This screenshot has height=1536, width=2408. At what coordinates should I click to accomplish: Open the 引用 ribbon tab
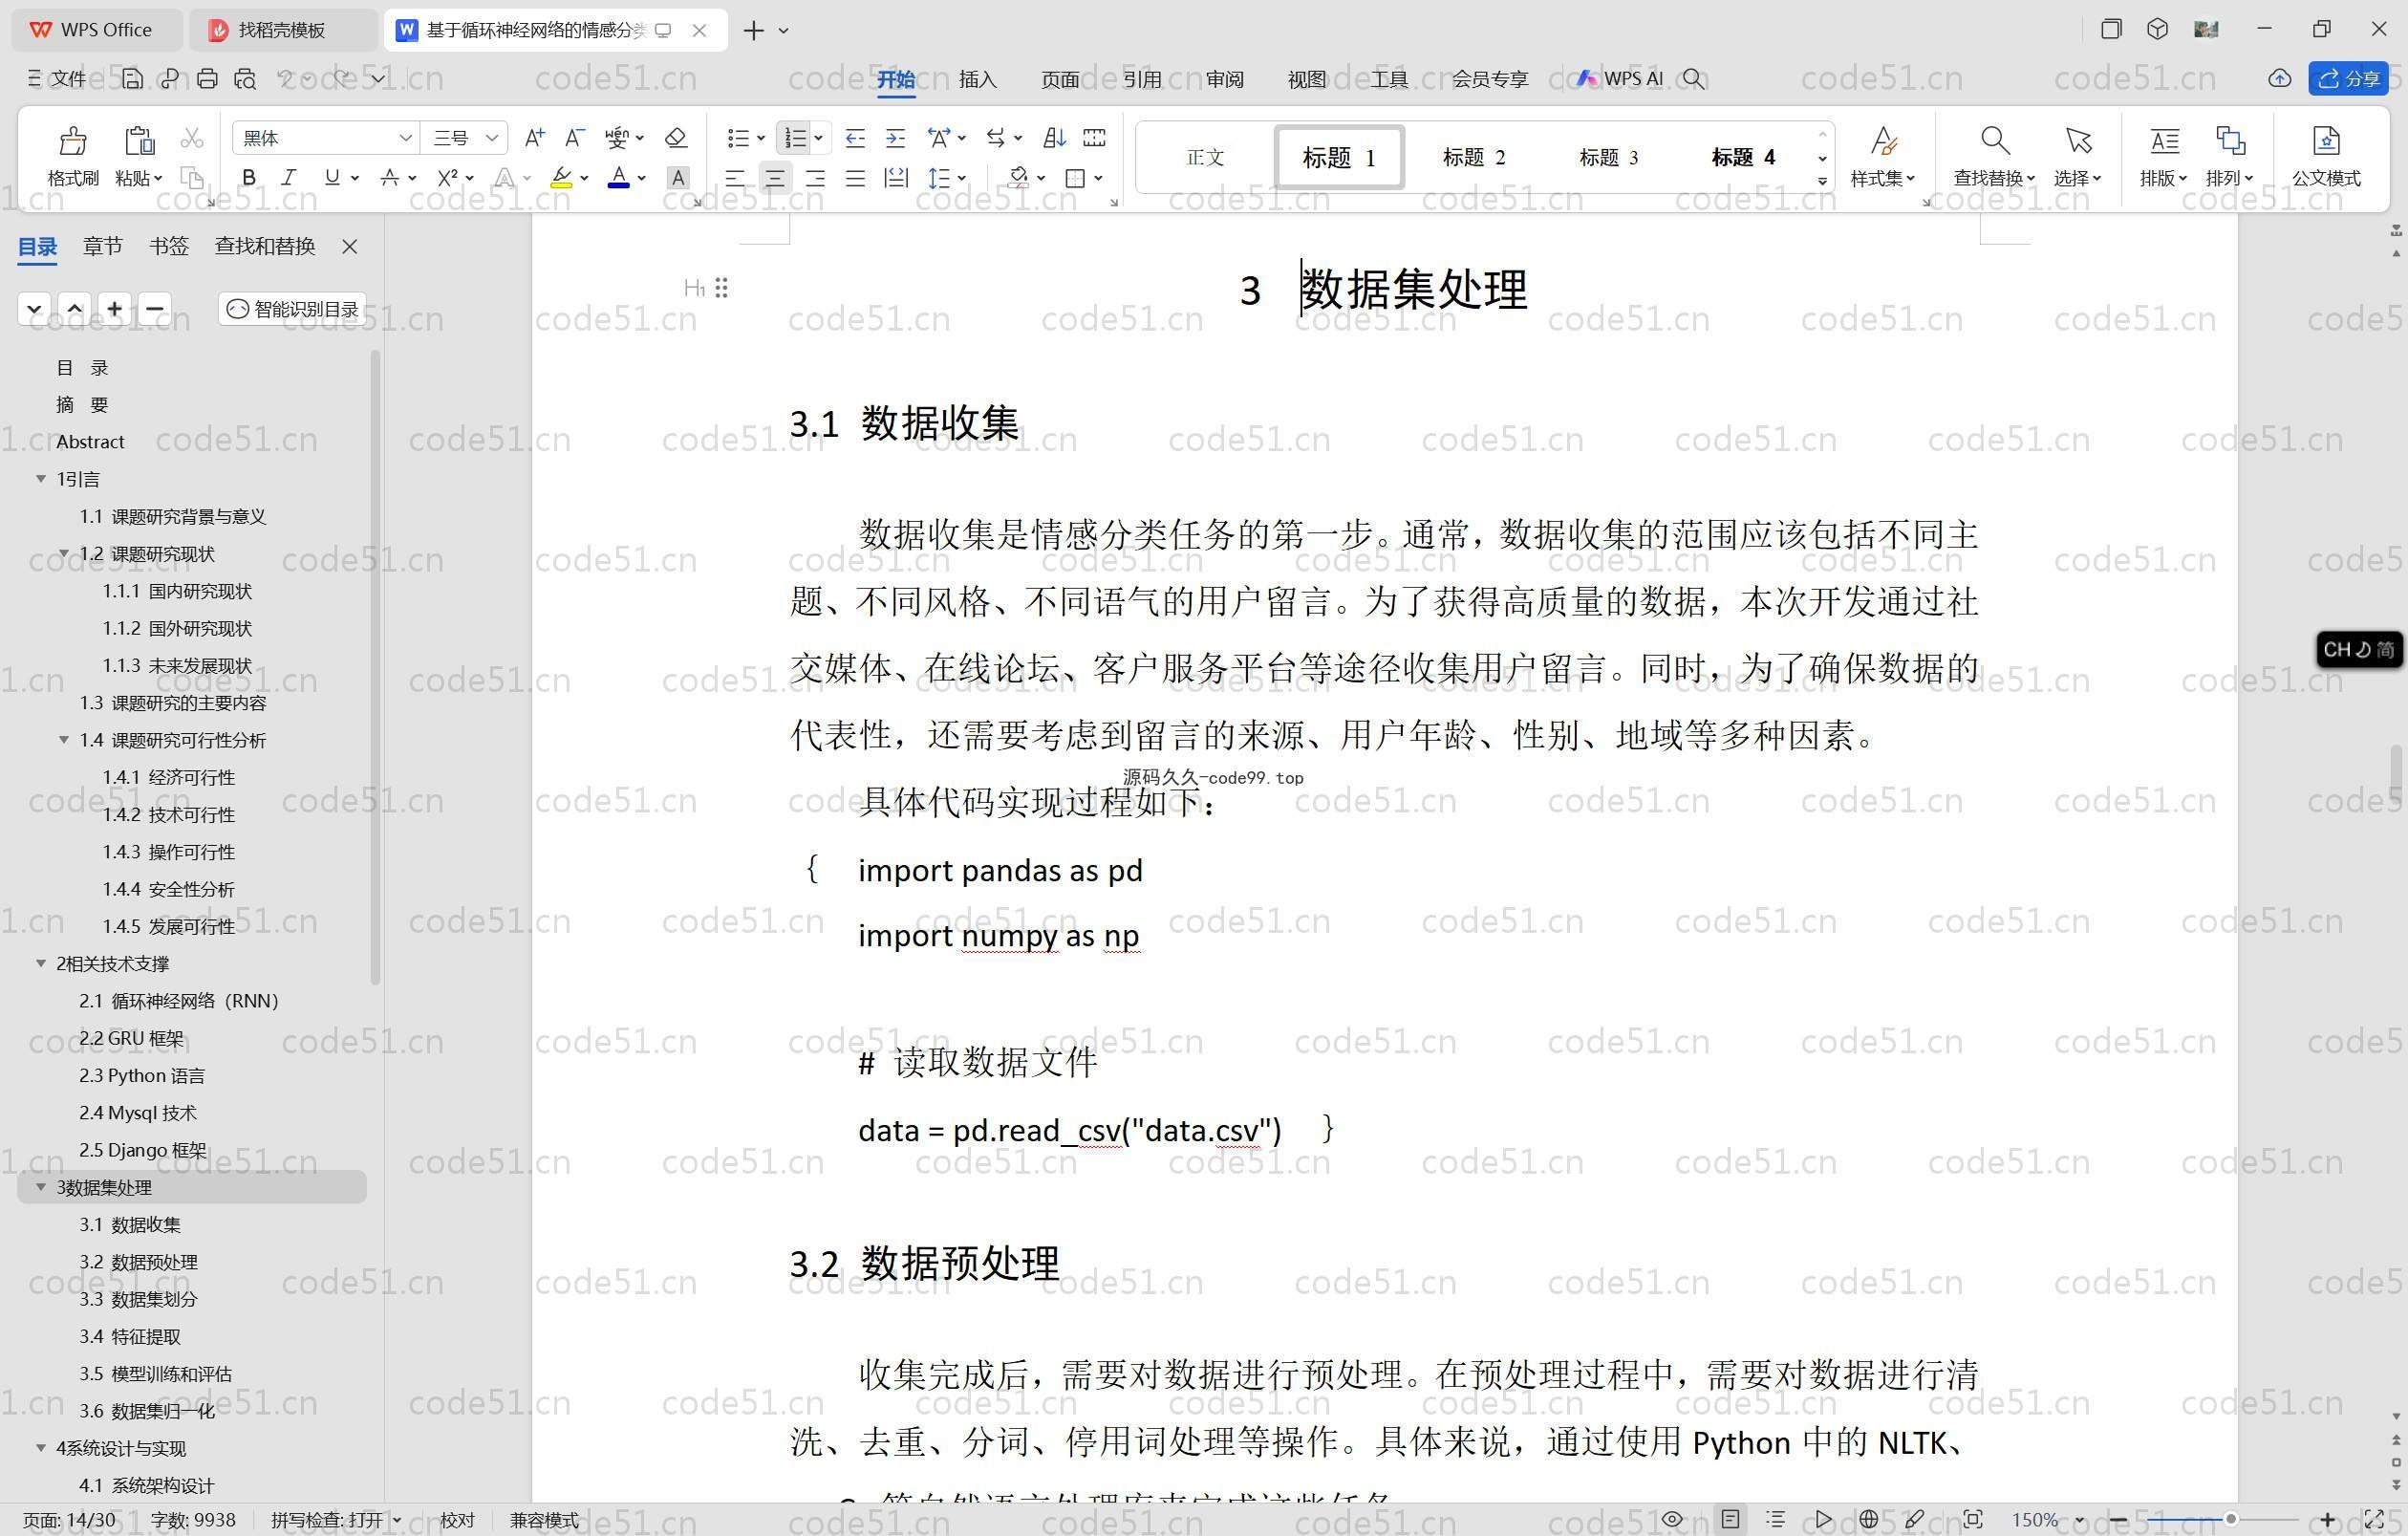(1142, 79)
